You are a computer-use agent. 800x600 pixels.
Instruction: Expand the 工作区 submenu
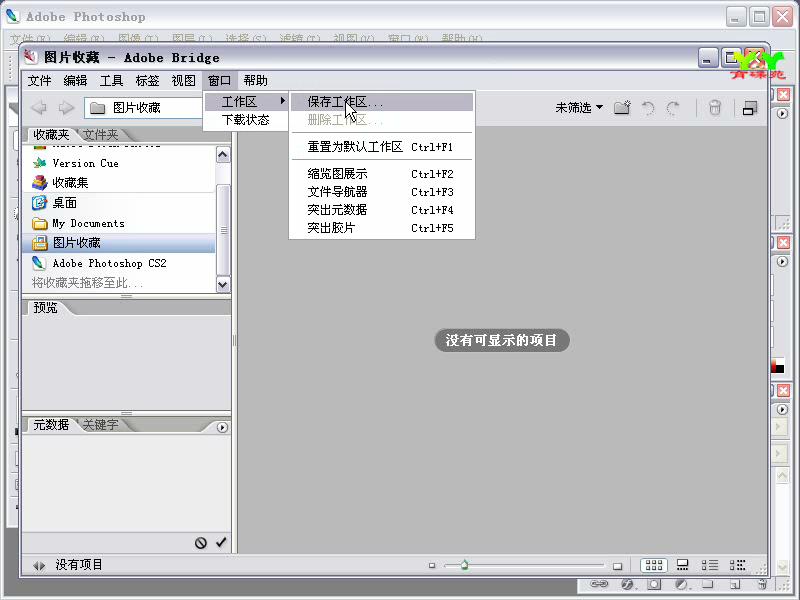(x=247, y=102)
